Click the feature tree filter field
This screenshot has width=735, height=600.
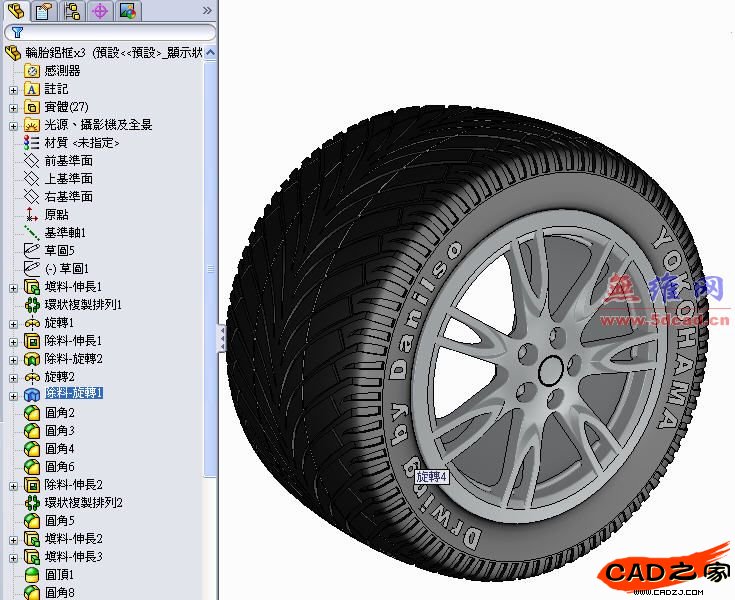click(110, 32)
